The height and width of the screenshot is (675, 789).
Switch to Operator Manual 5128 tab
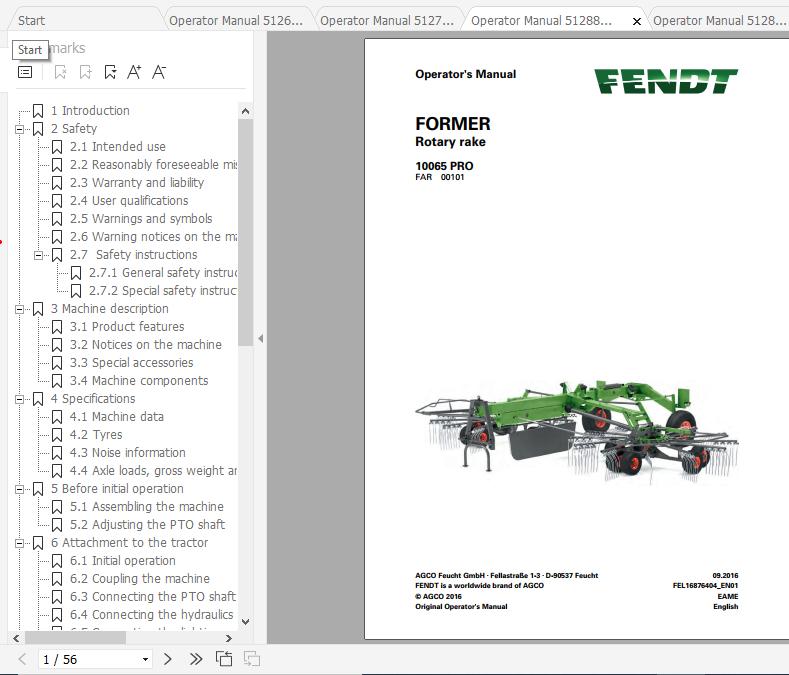[x=719, y=21]
